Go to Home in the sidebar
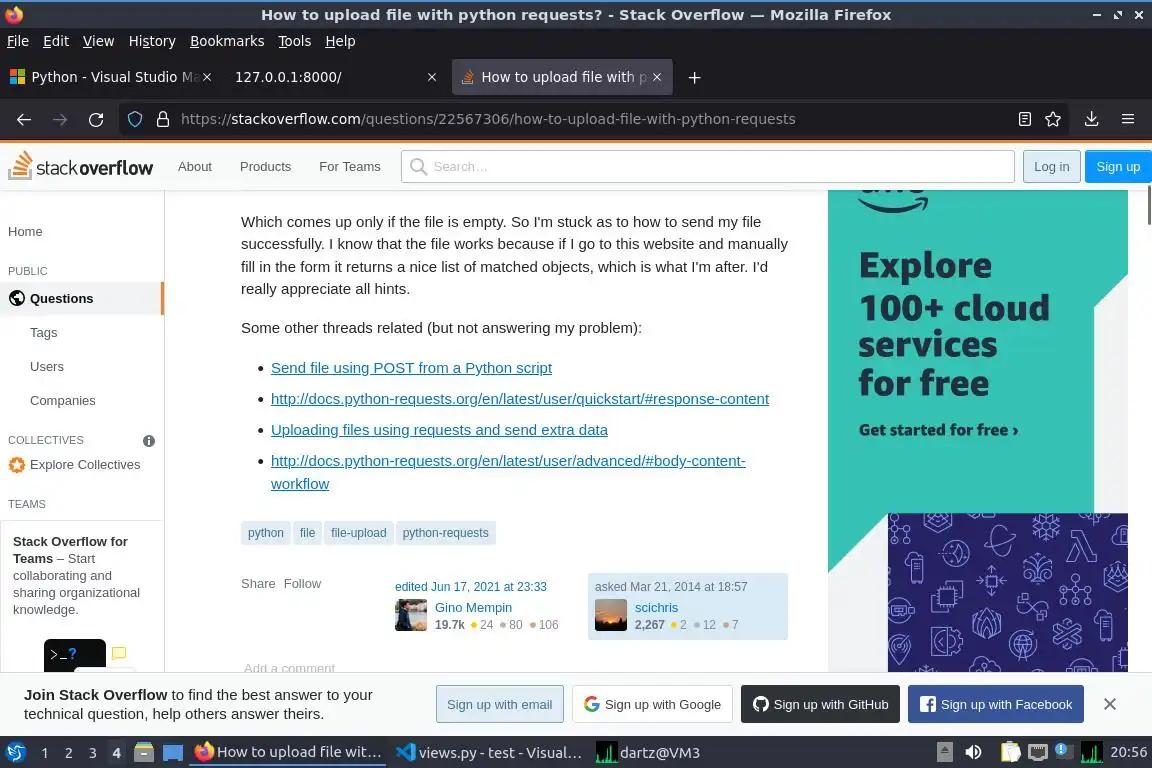 tap(25, 232)
